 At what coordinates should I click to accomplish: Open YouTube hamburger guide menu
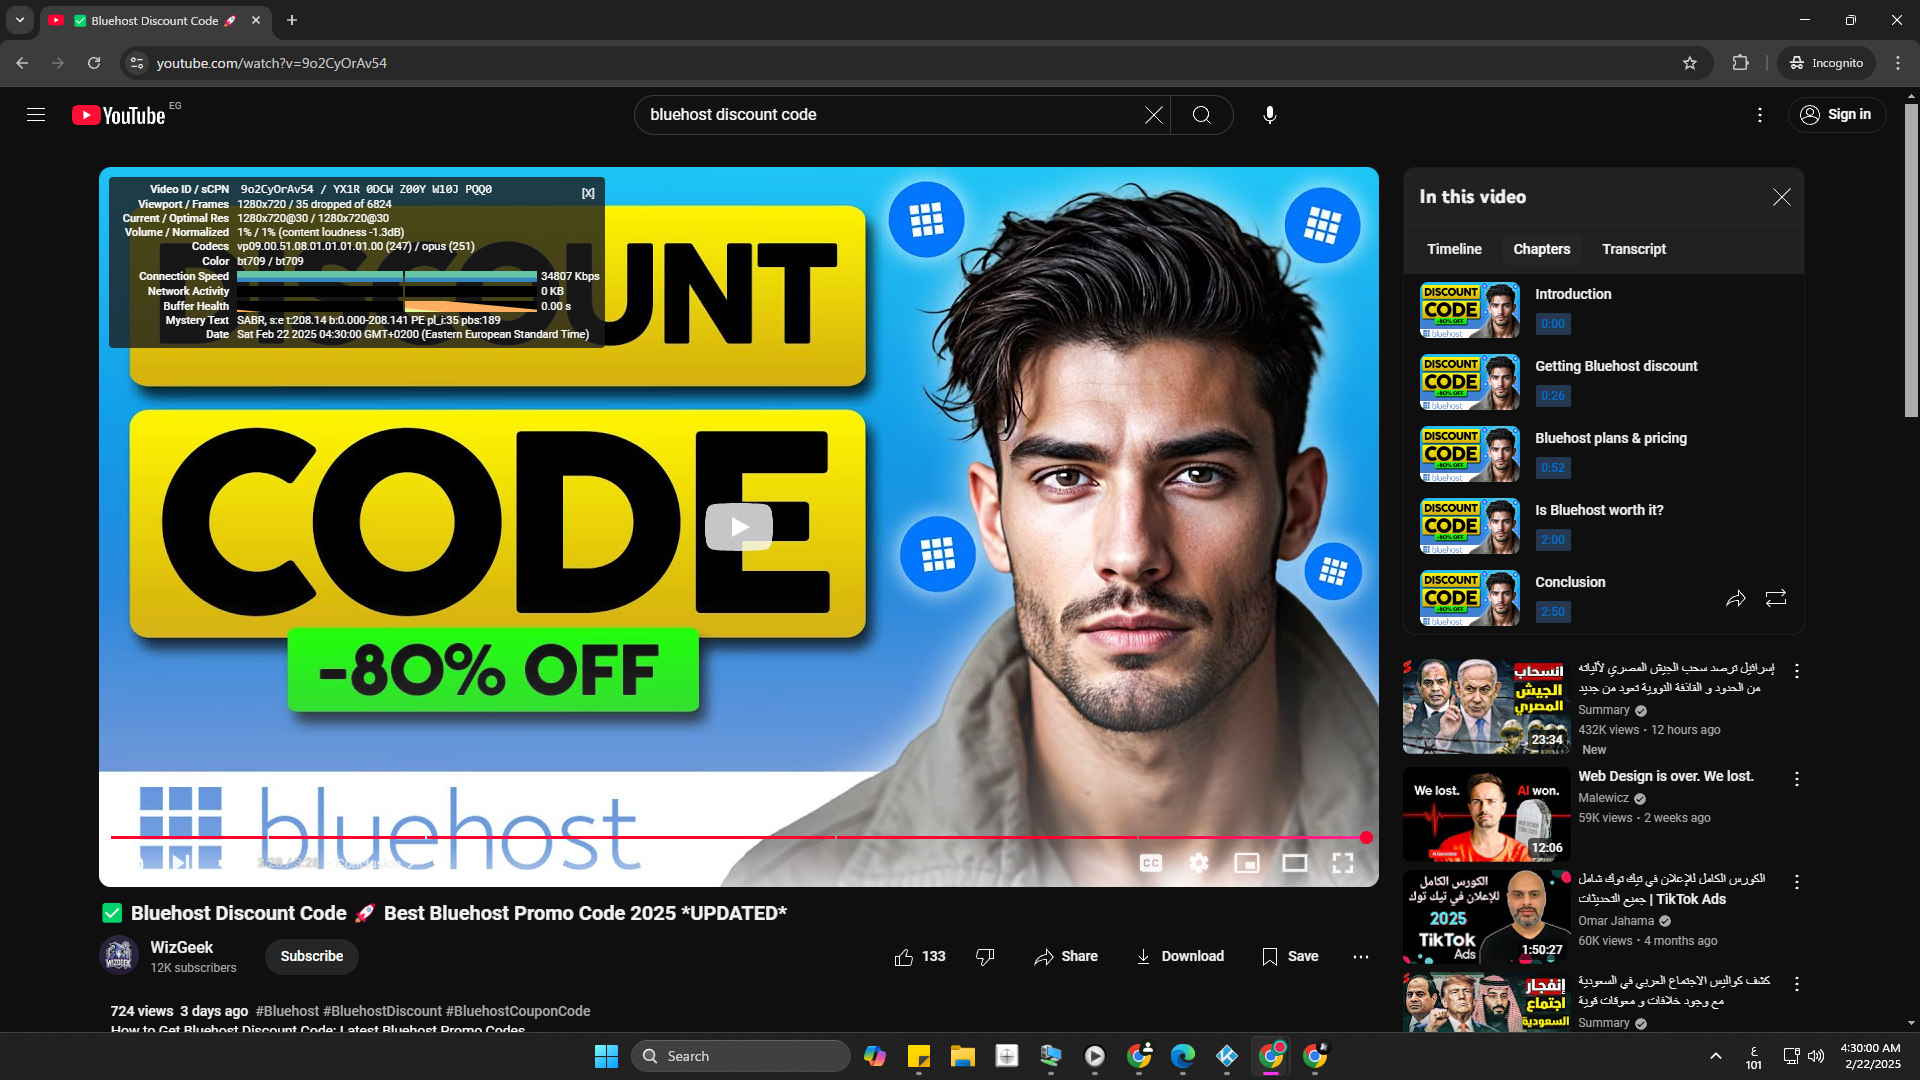coord(36,115)
